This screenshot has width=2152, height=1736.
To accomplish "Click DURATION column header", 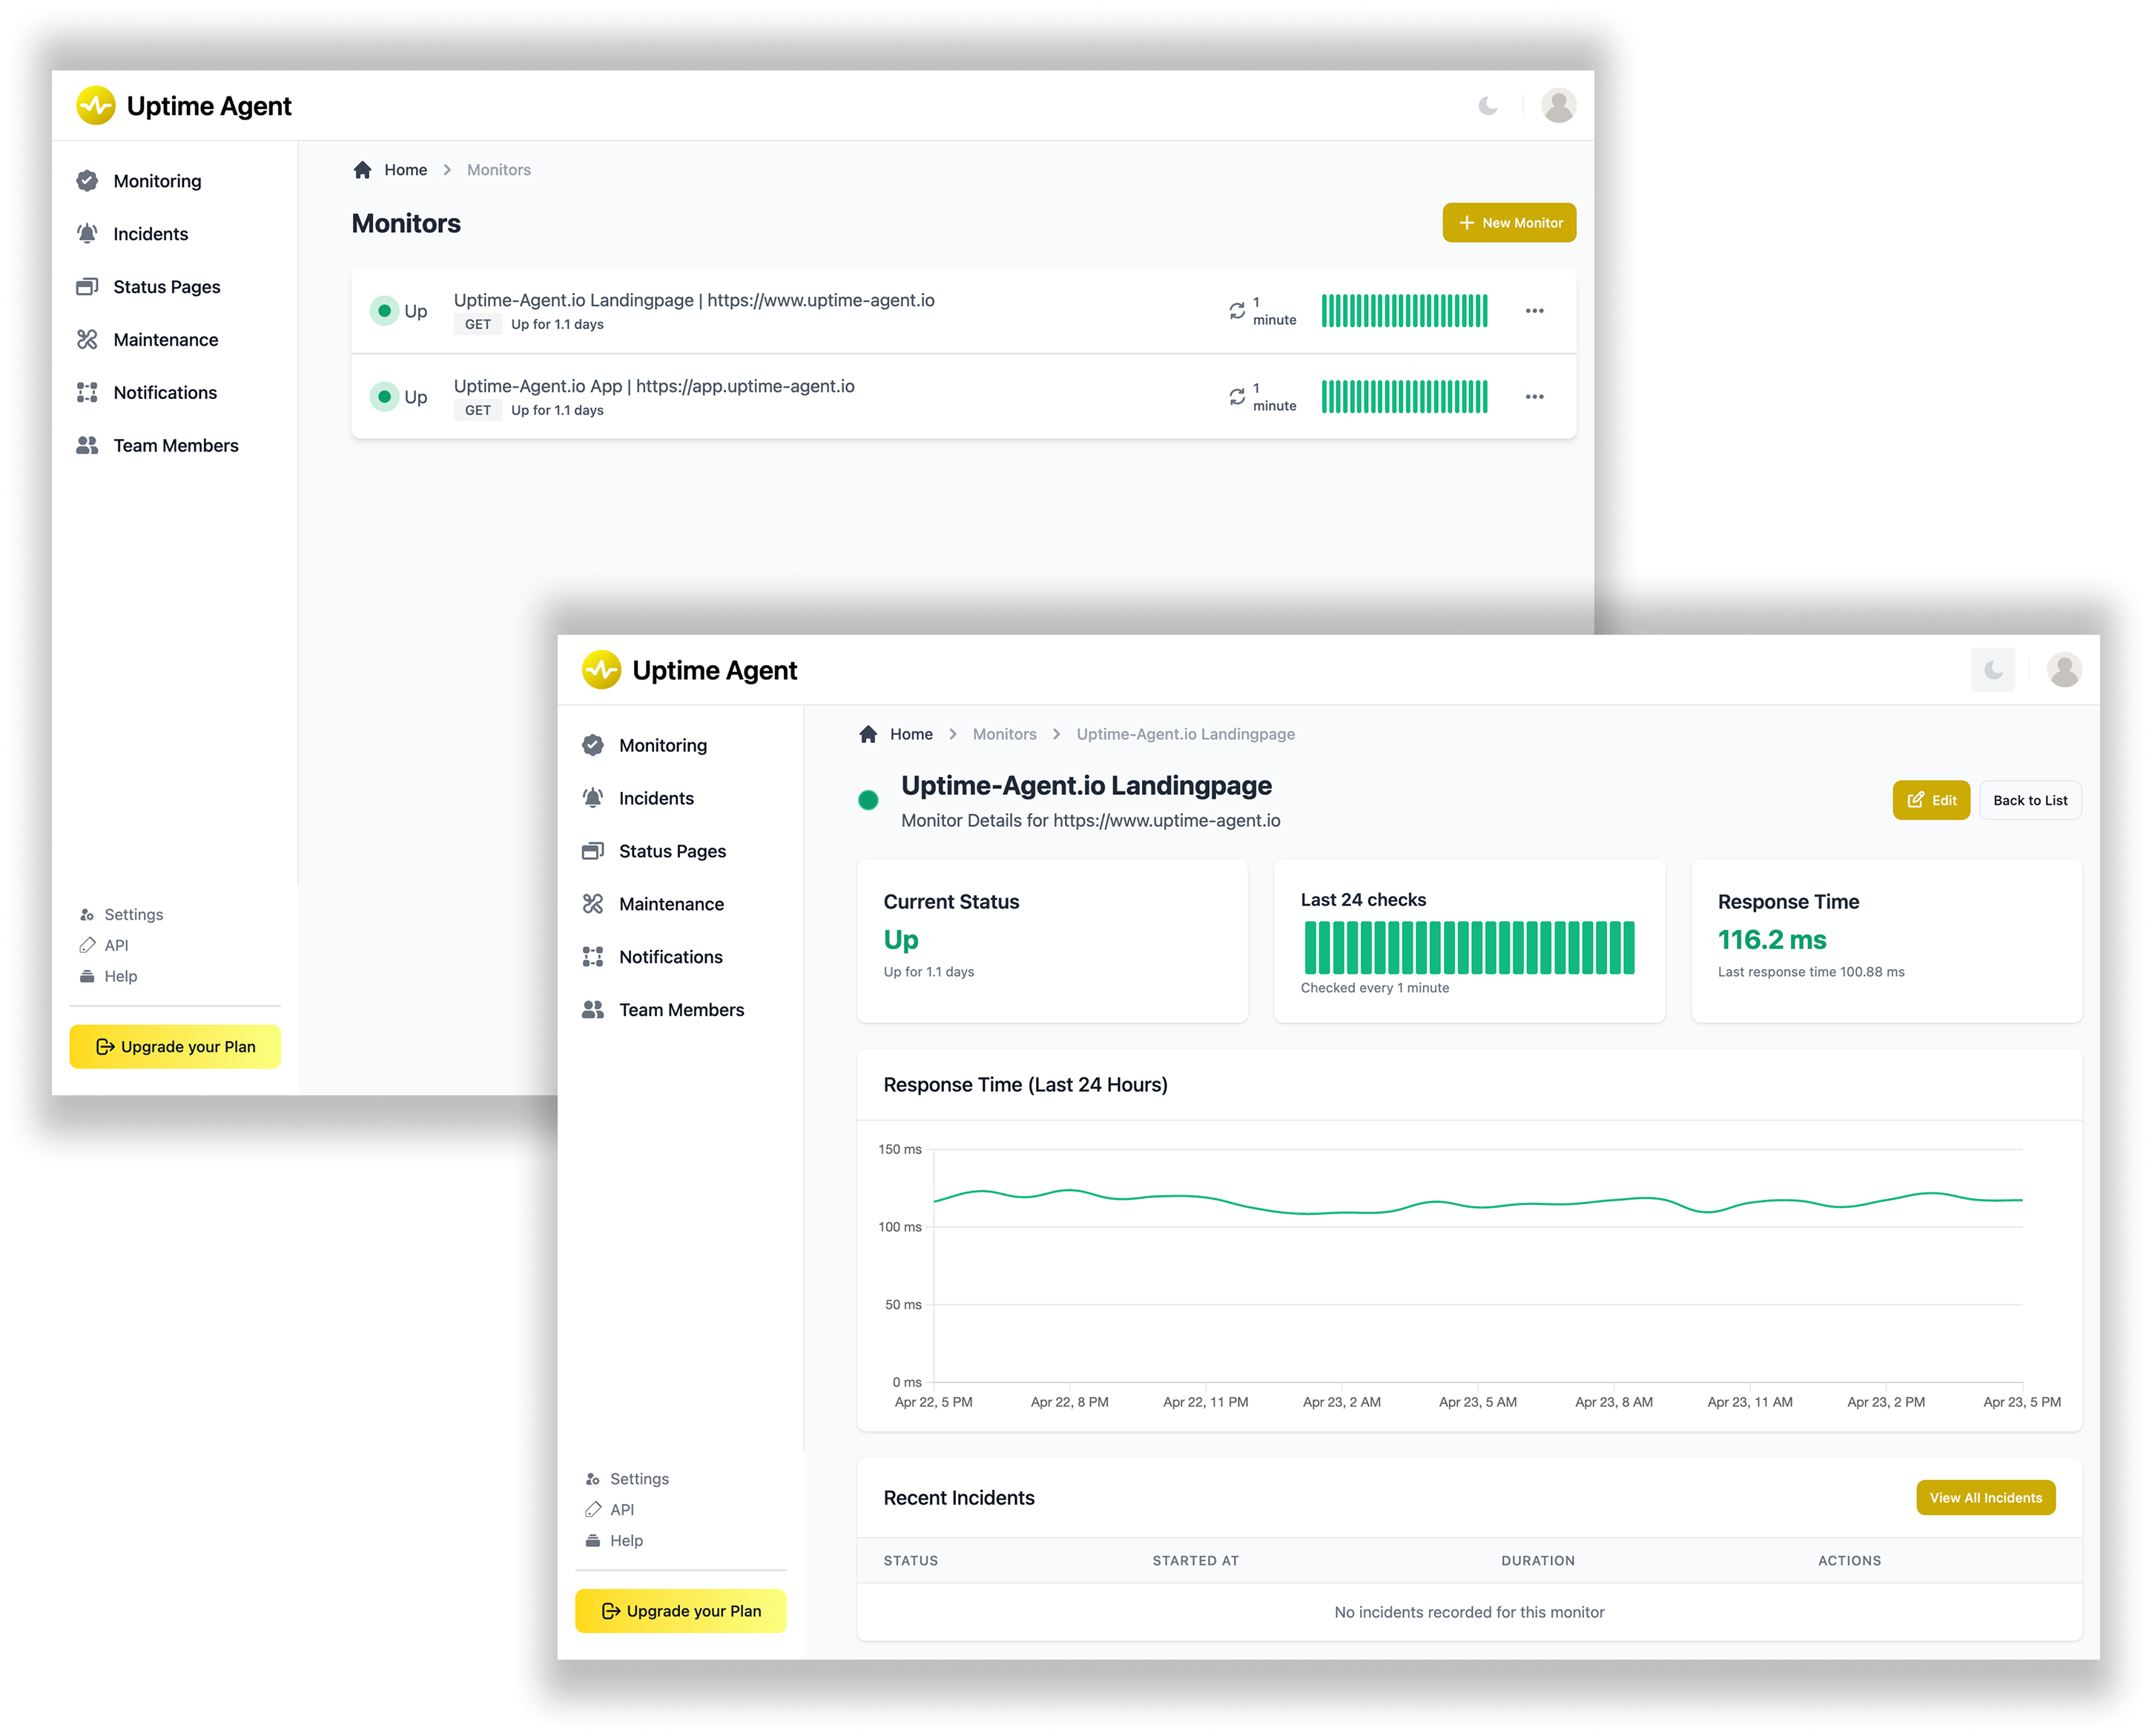I will [1537, 1560].
